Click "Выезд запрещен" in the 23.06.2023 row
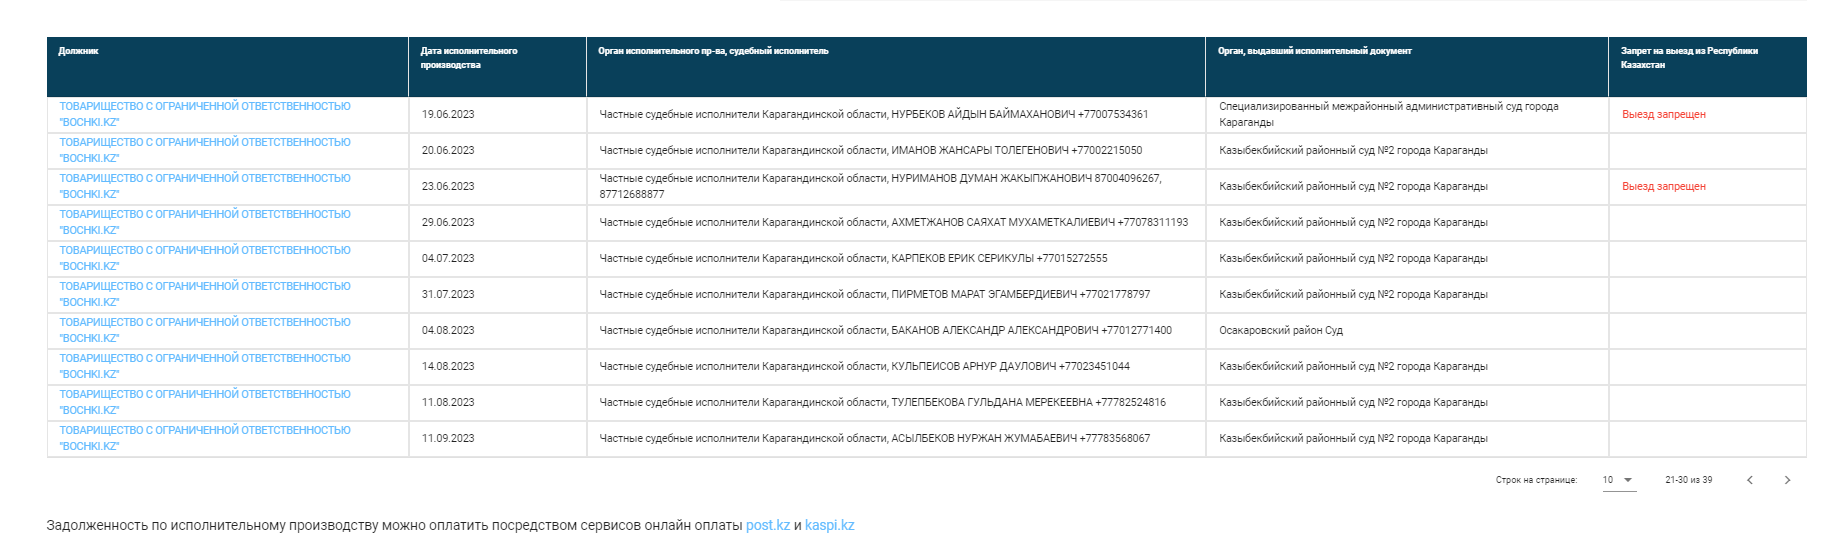1840x541 pixels. pos(1663,186)
